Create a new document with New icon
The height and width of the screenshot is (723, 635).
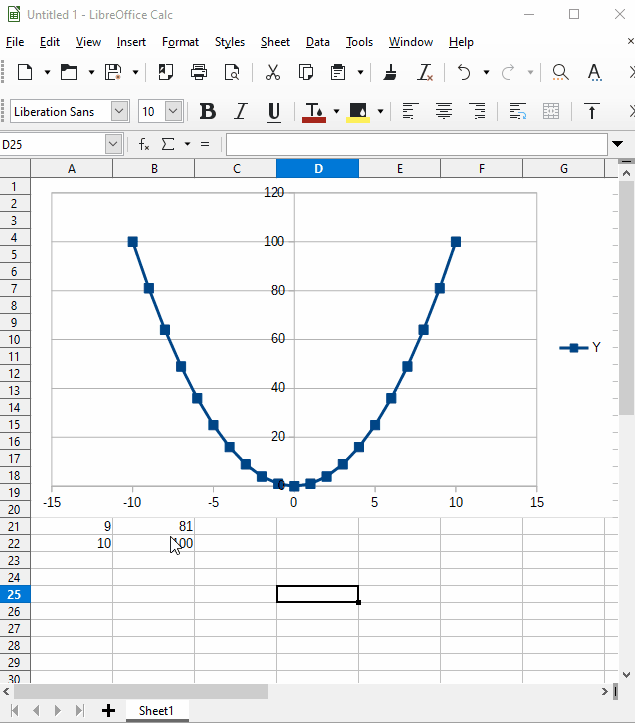click(x=25, y=72)
